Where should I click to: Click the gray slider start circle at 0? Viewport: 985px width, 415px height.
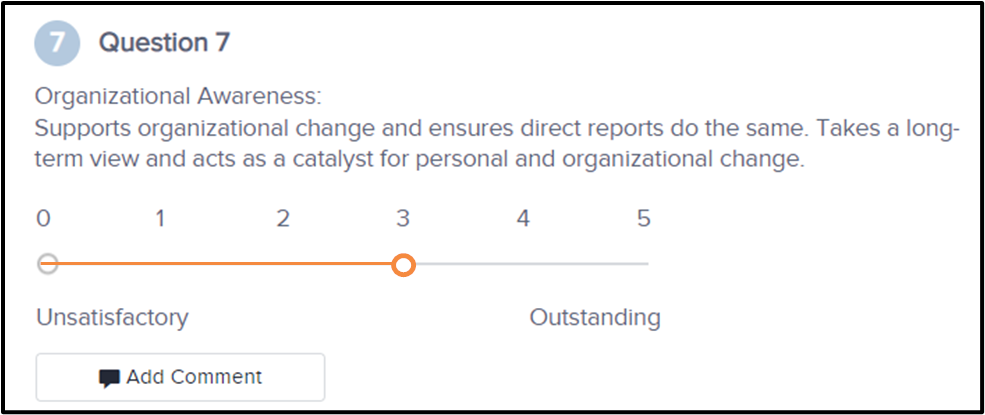[47, 264]
